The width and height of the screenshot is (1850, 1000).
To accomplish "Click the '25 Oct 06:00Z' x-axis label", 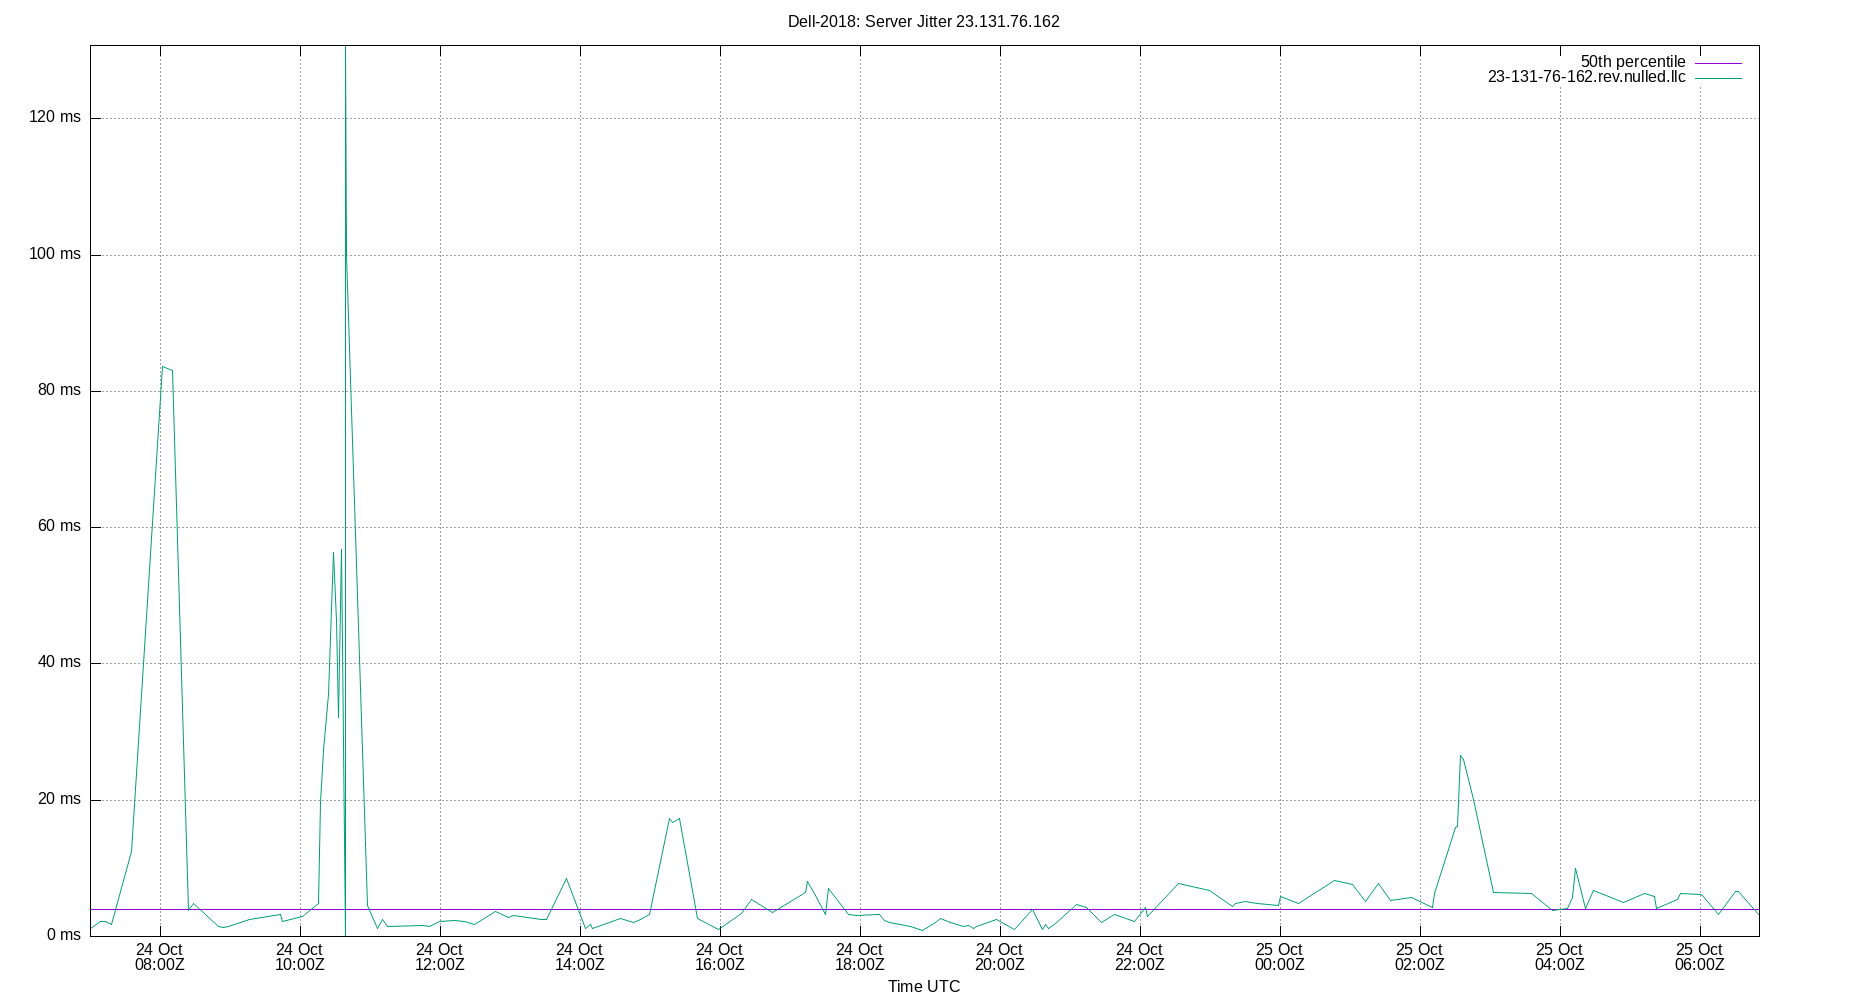I will point(1699,957).
